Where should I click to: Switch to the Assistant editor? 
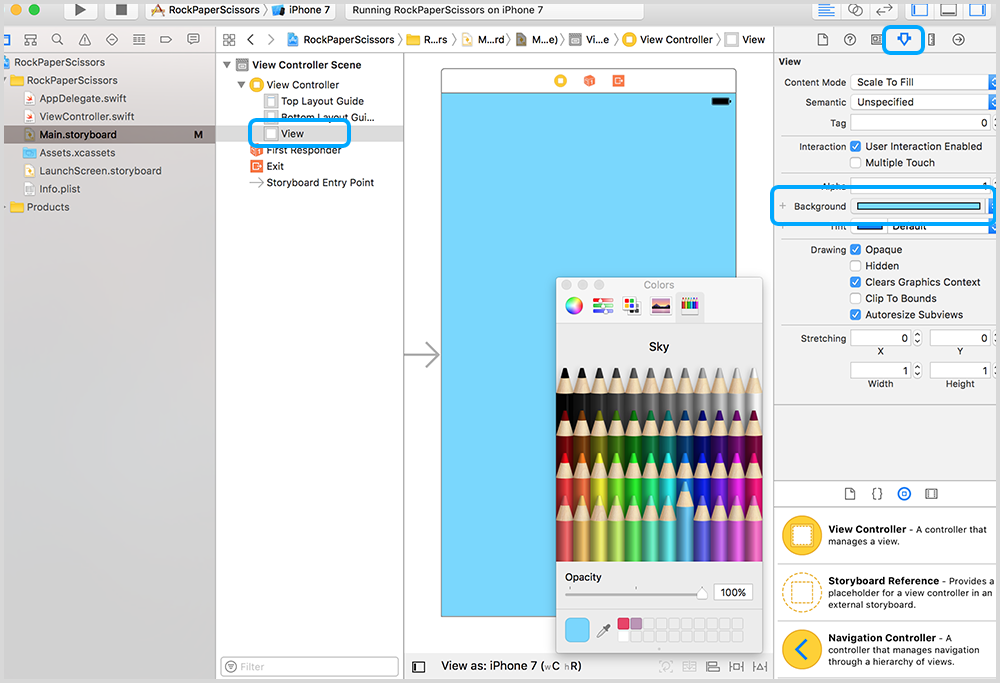click(855, 10)
